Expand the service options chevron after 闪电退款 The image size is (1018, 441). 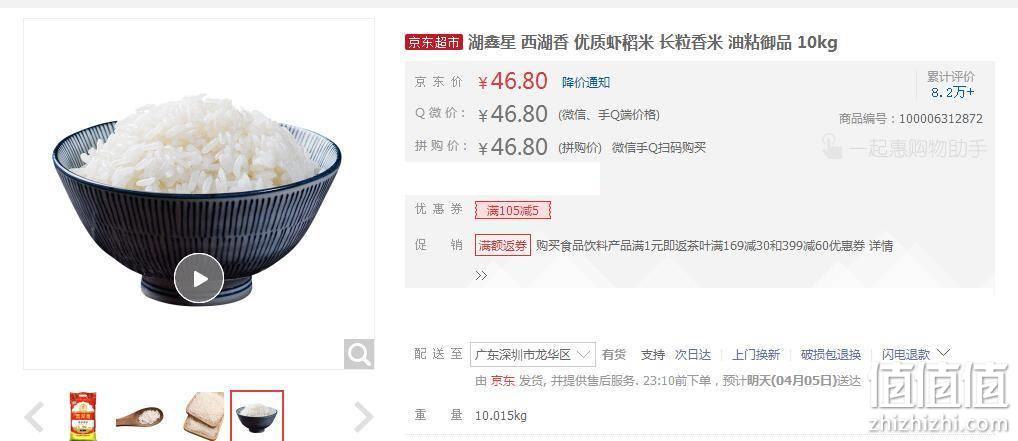(x=943, y=353)
